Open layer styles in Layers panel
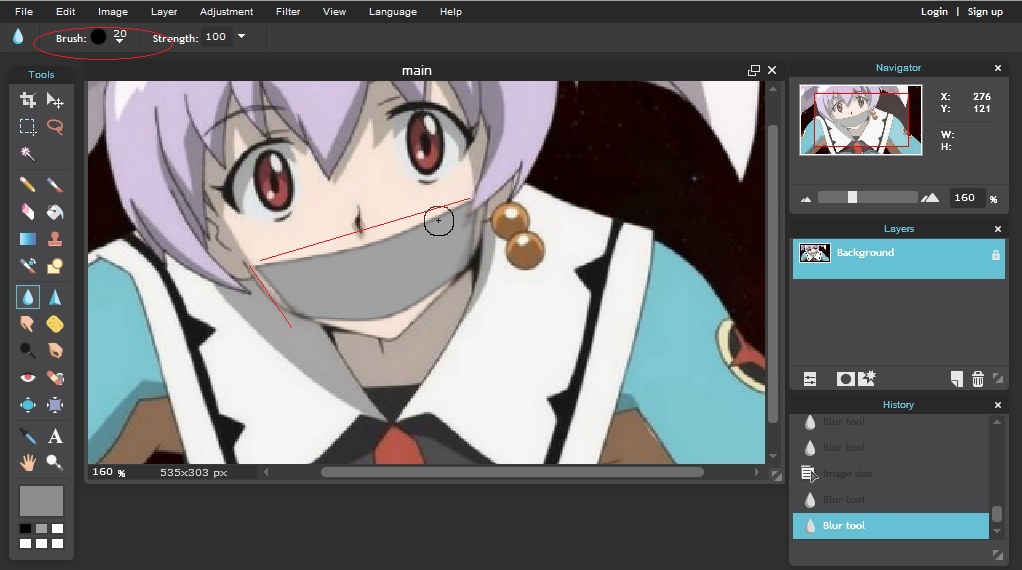 click(x=867, y=378)
